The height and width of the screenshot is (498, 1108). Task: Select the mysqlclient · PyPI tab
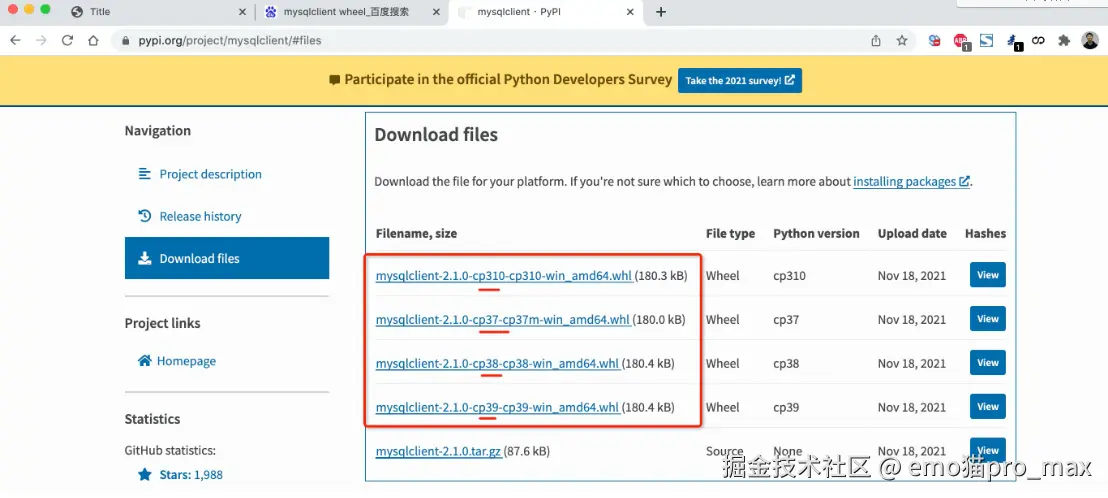[546, 12]
